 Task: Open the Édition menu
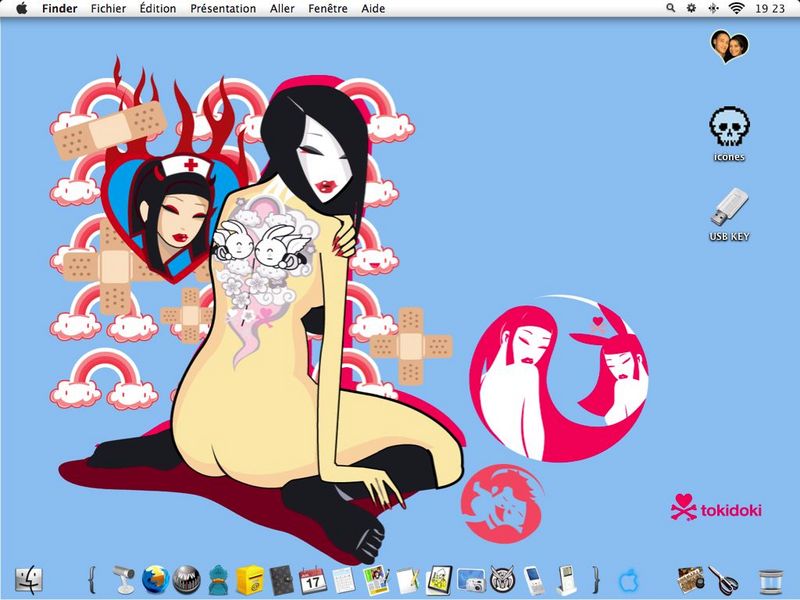coord(158,9)
